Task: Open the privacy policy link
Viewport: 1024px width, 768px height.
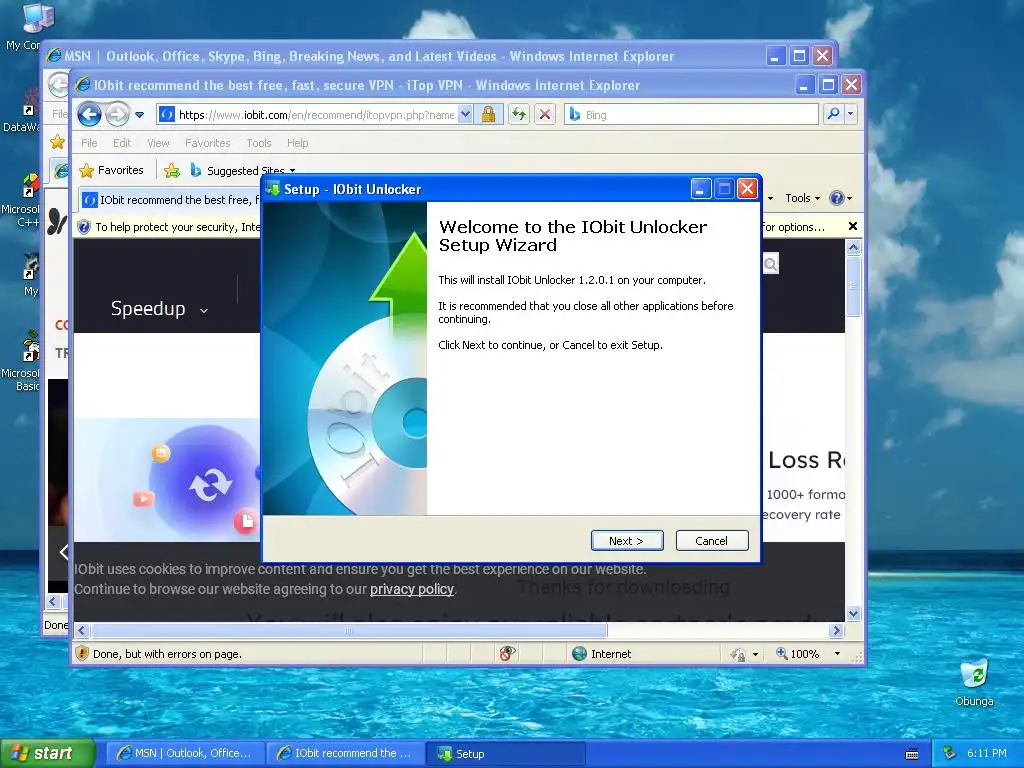Action: pyautogui.click(x=411, y=589)
